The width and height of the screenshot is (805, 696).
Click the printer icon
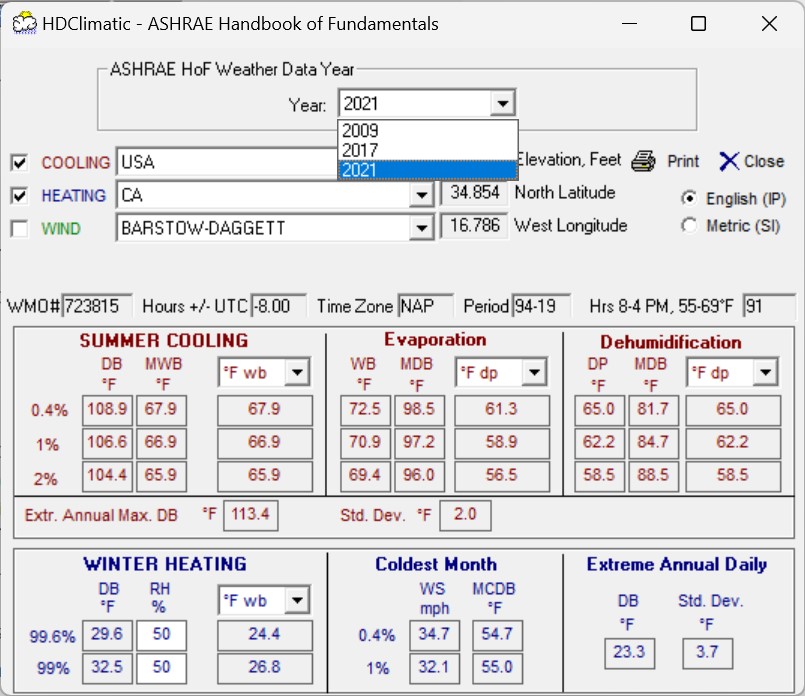pos(643,161)
